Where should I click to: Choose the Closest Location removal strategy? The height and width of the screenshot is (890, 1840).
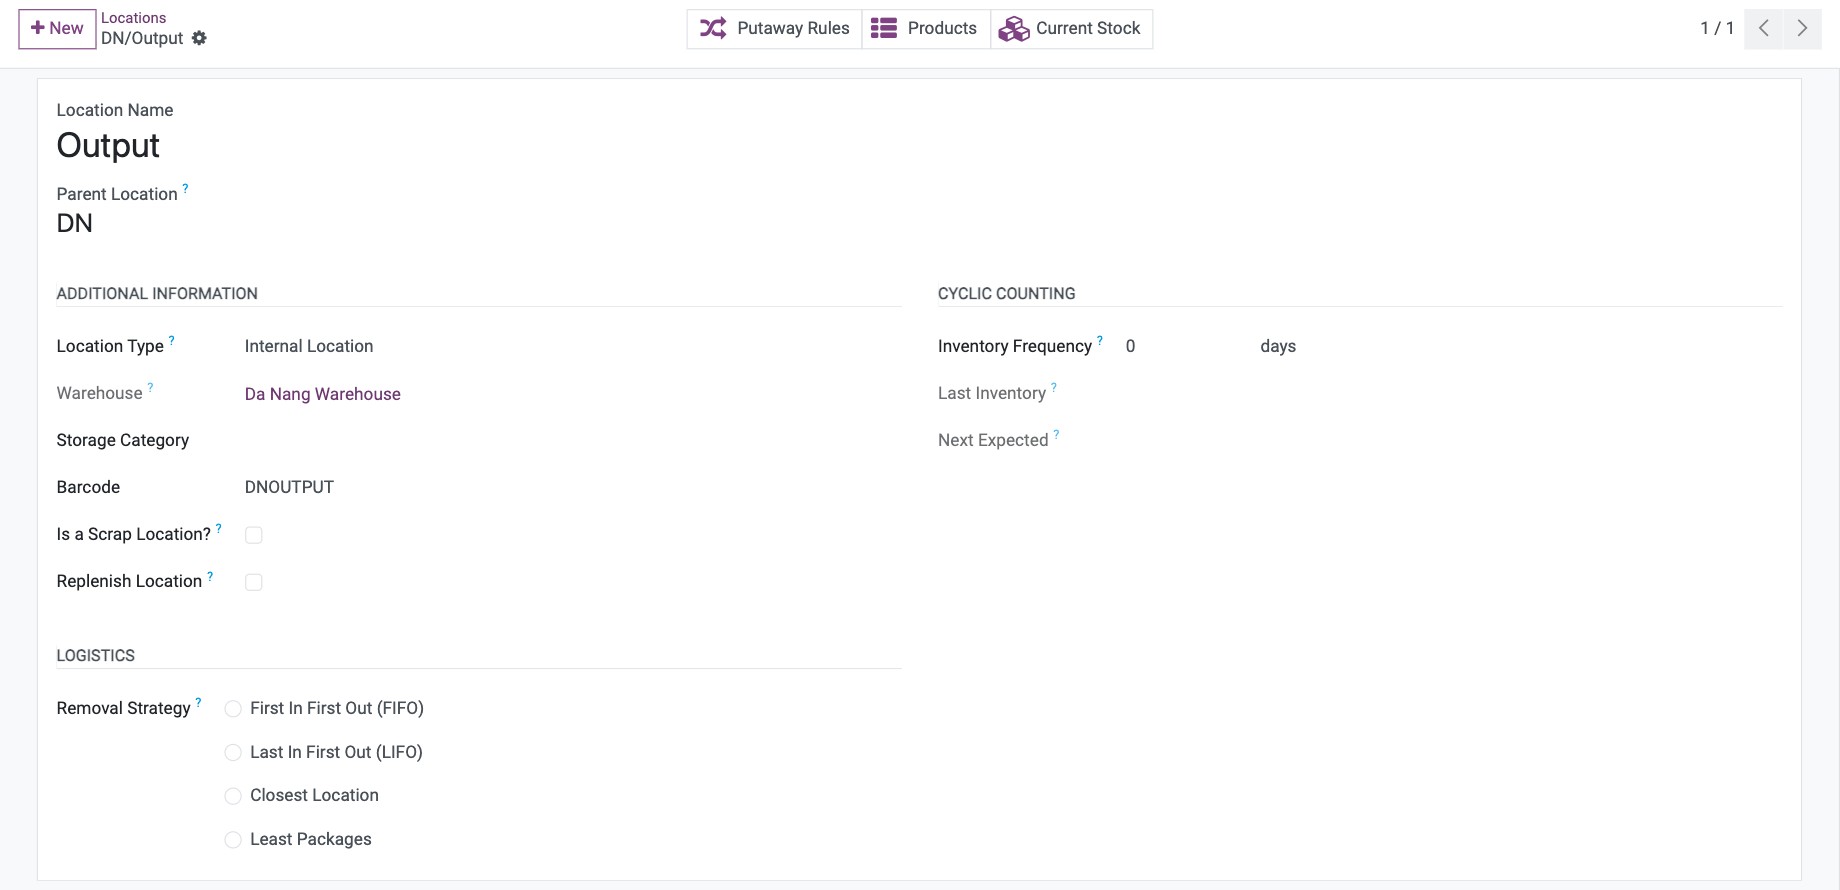tap(233, 796)
